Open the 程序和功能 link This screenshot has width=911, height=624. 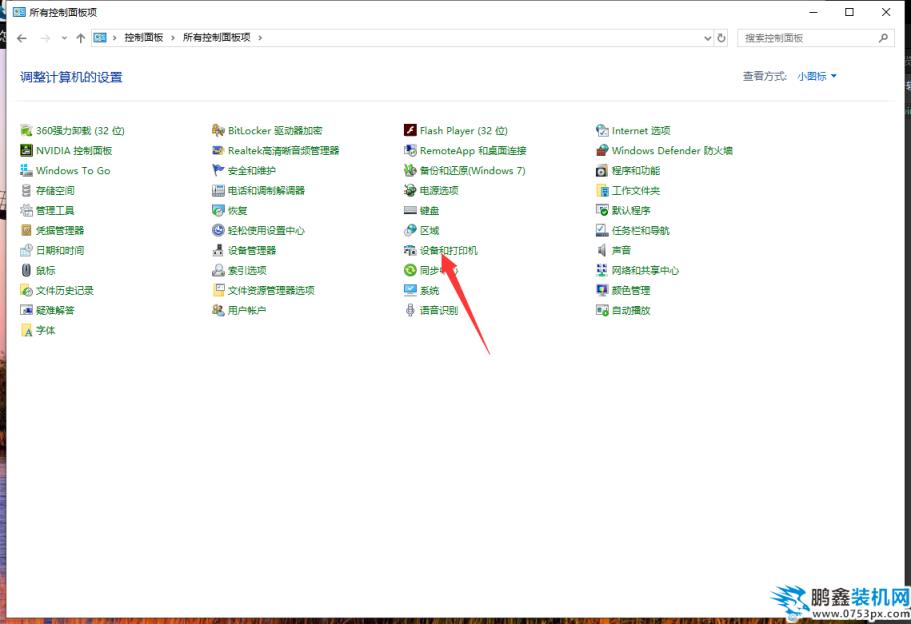pyautogui.click(x=636, y=171)
